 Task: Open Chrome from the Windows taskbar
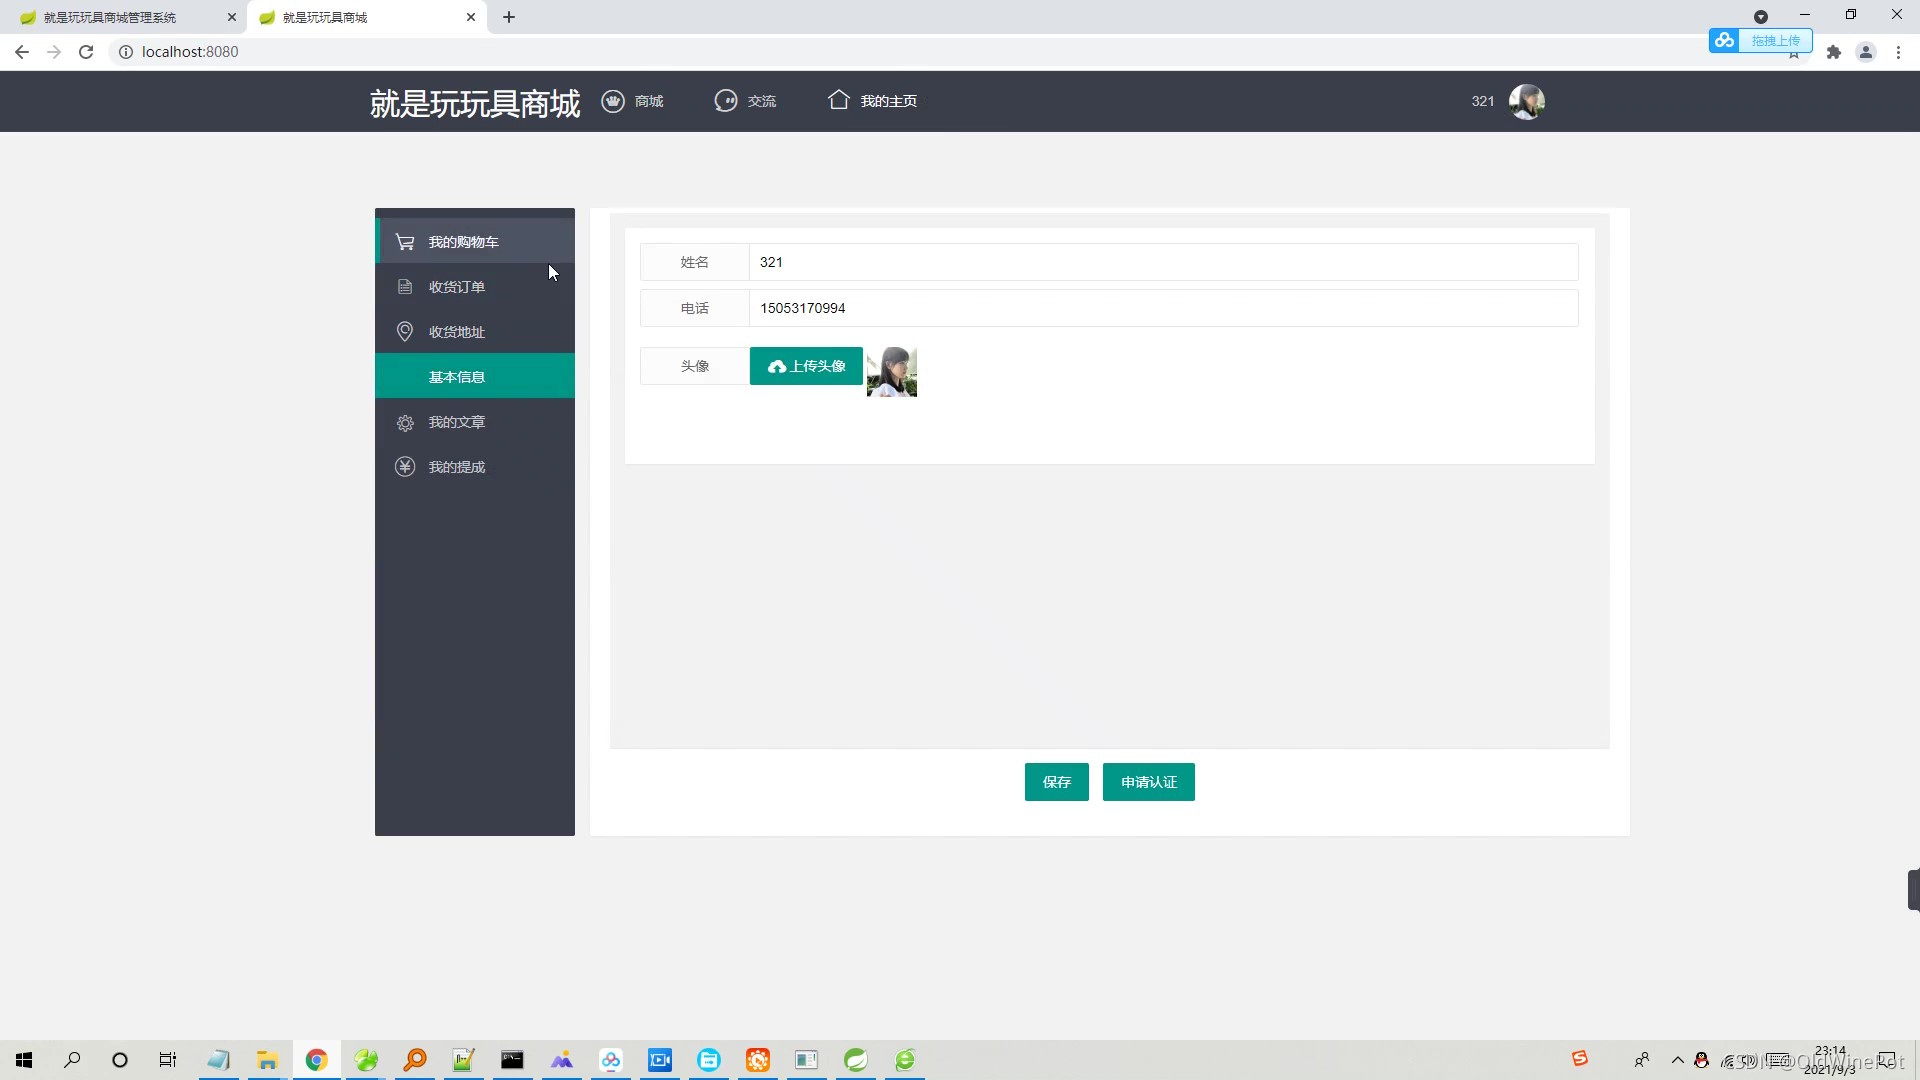pyautogui.click(x=316, y=1060)
